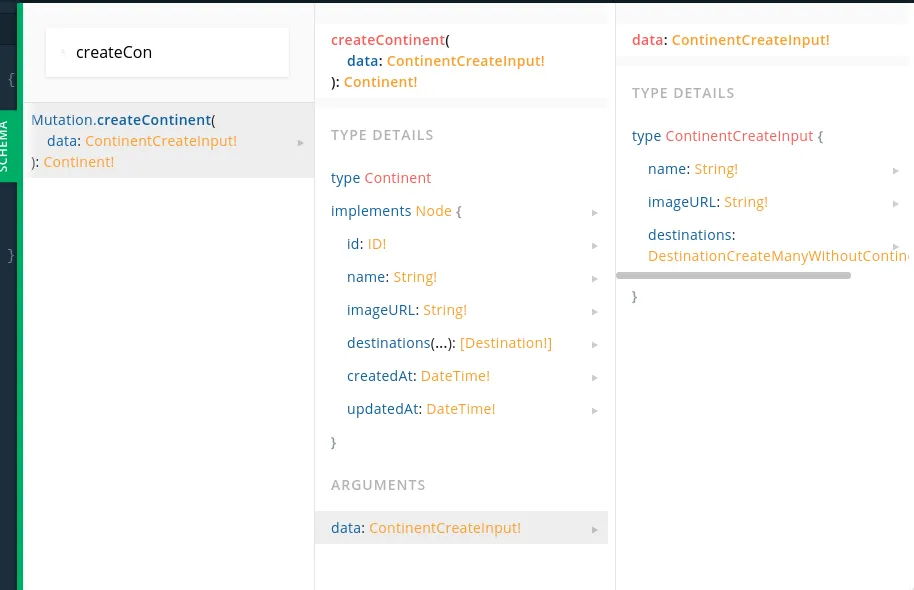The height and width of the screenshot is (590, 914).
Task: Focus the schema search field
Action: (175, 52)
